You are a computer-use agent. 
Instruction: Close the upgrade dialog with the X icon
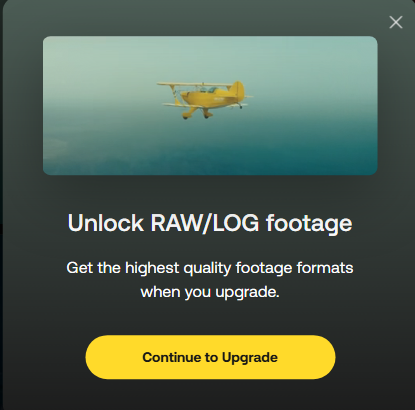coord(396,22)
